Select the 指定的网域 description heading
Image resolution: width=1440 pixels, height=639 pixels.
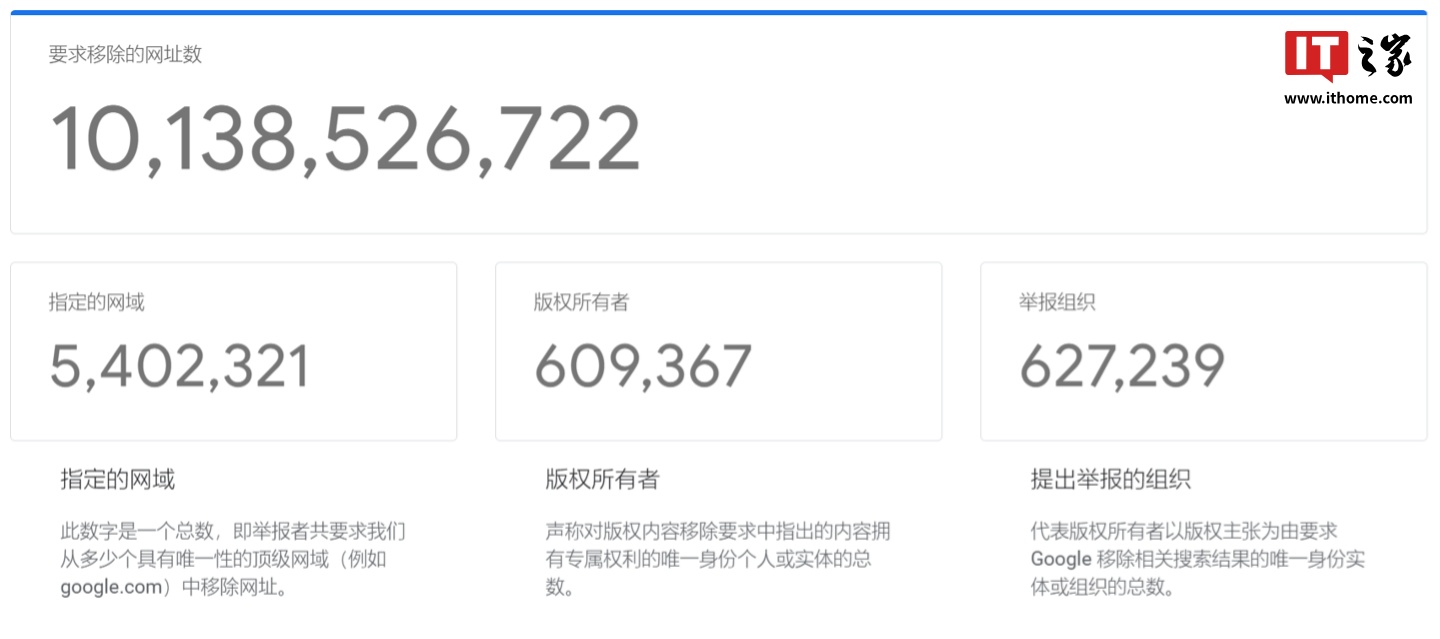coord(115,479)
